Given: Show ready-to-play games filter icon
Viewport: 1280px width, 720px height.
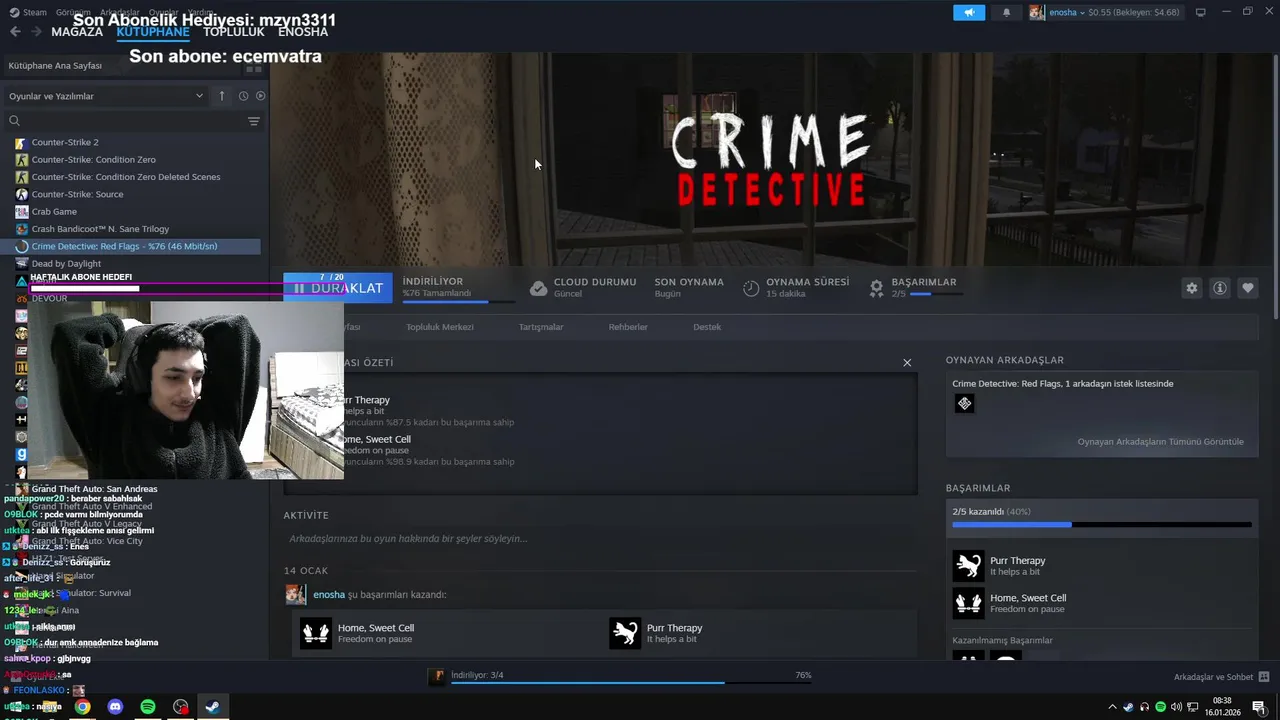Looking at the screenshot, I should tap(260, 96).
